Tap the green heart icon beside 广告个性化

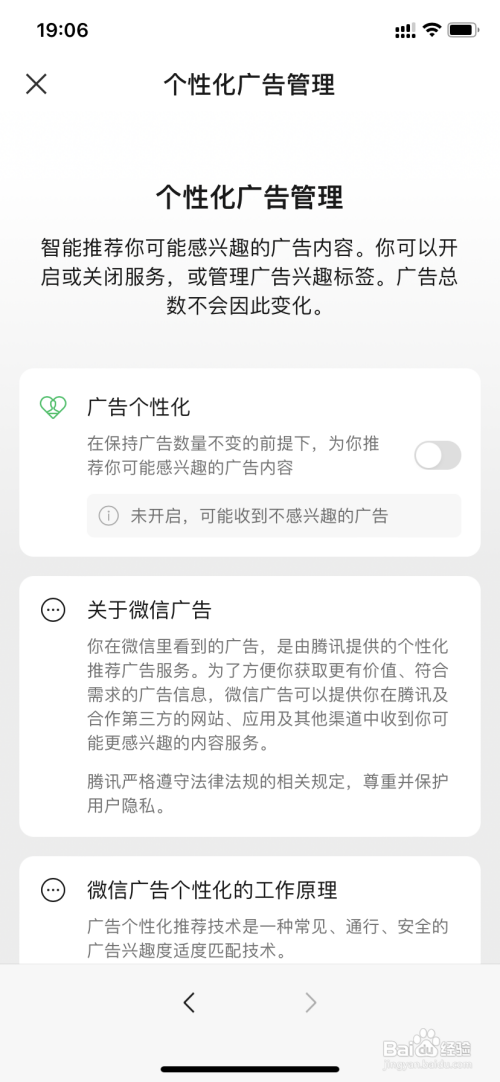(53, 408)
